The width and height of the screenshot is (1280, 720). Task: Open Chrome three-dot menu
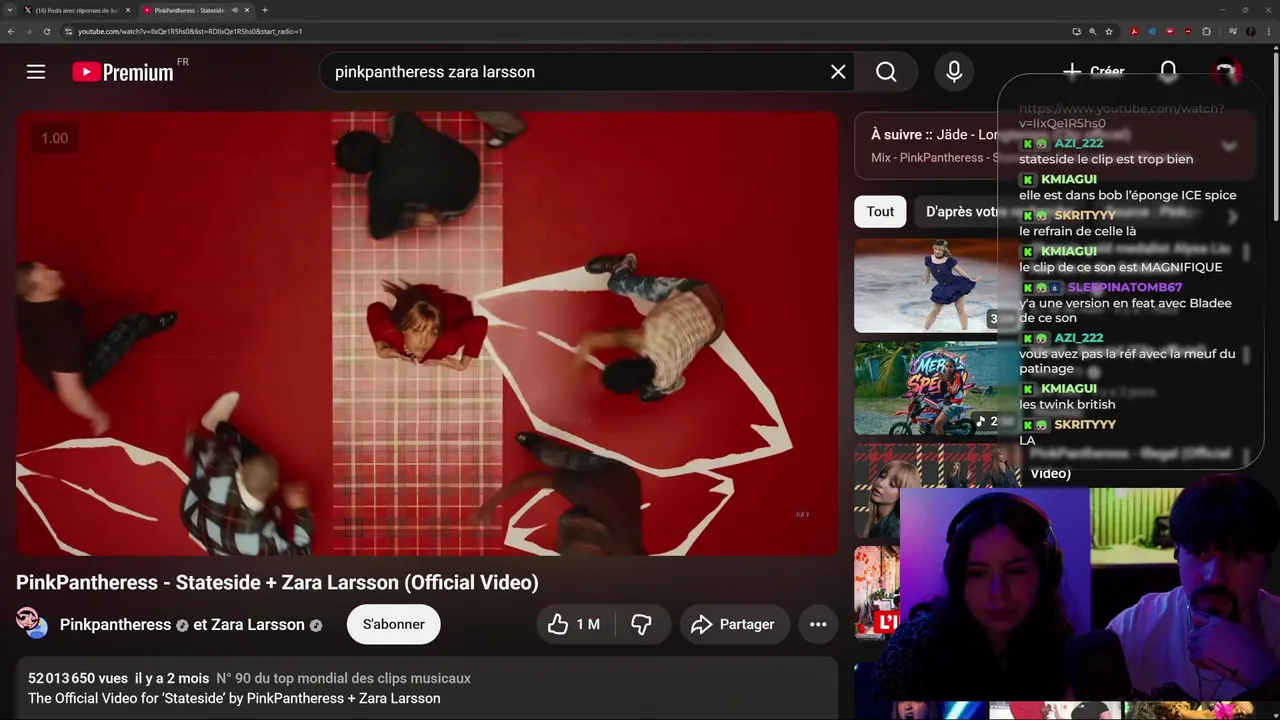[1269, 31]
